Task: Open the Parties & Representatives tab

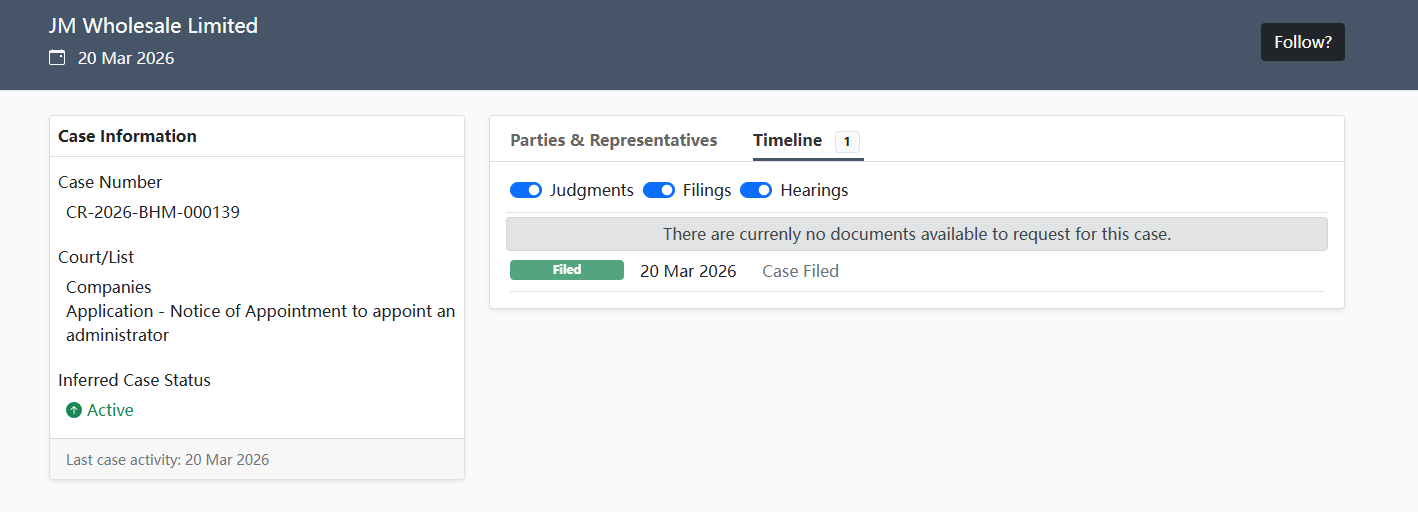Action: click(x=614, y=140)
